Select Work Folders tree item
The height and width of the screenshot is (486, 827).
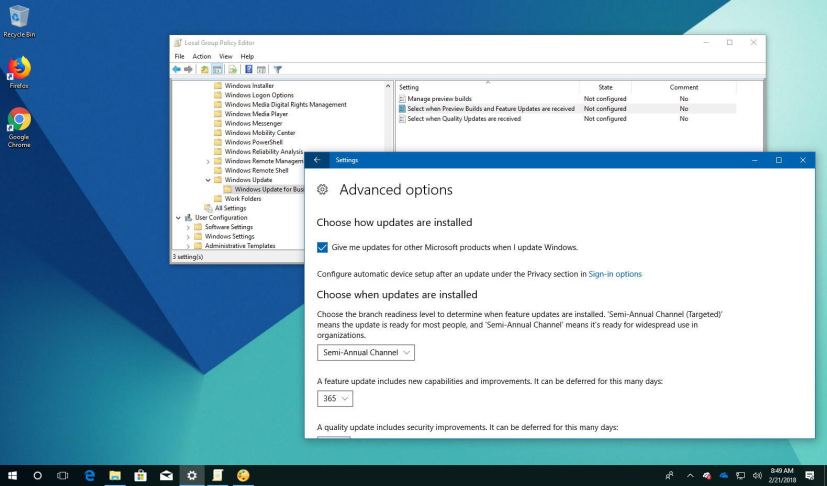coord(243,198)
